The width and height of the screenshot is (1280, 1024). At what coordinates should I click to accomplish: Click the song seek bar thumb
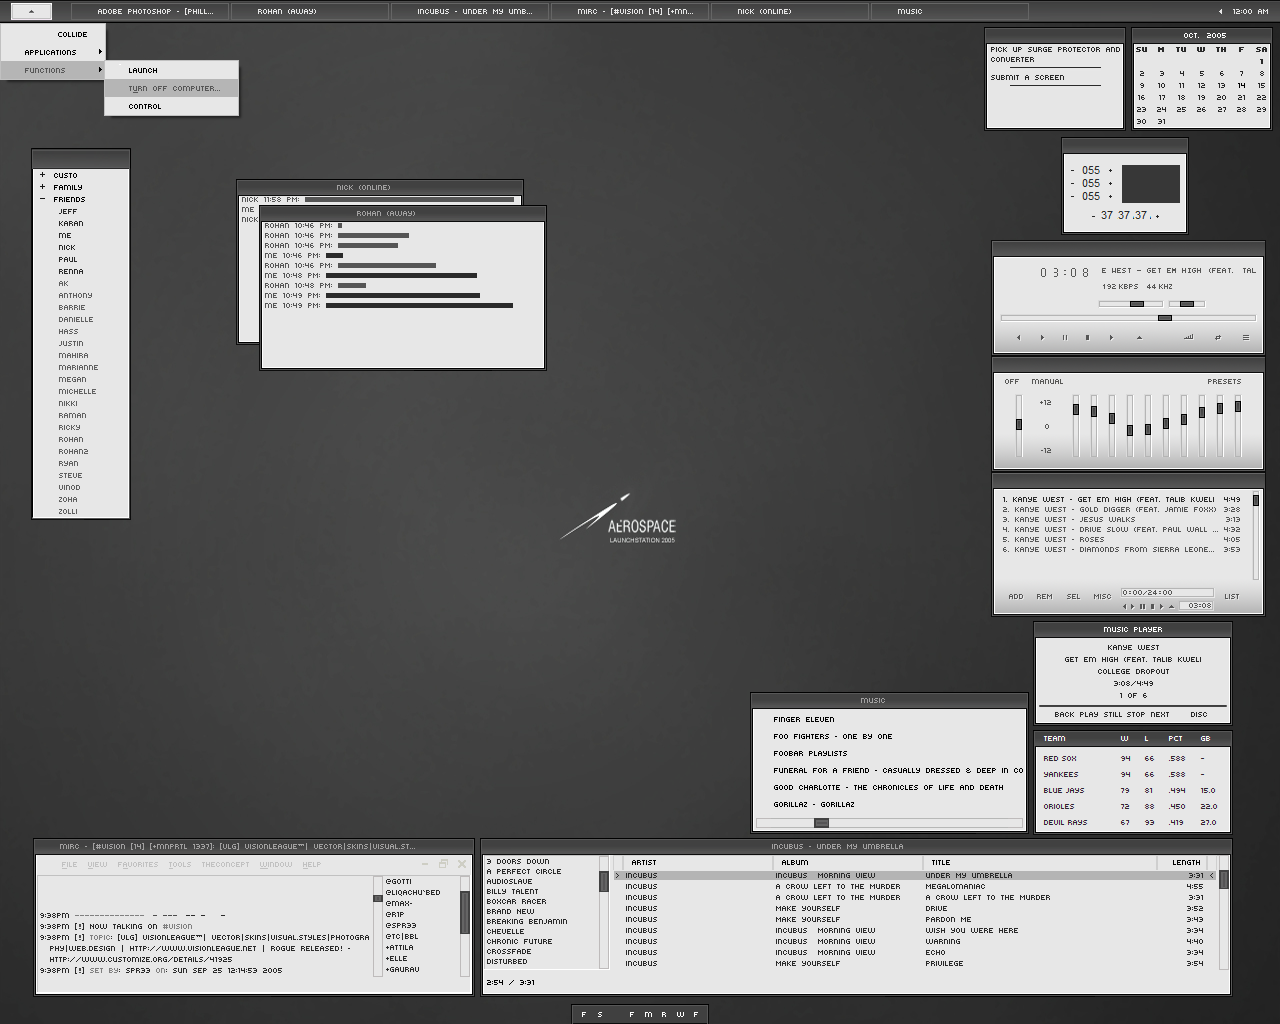(x=1164, y=318)
